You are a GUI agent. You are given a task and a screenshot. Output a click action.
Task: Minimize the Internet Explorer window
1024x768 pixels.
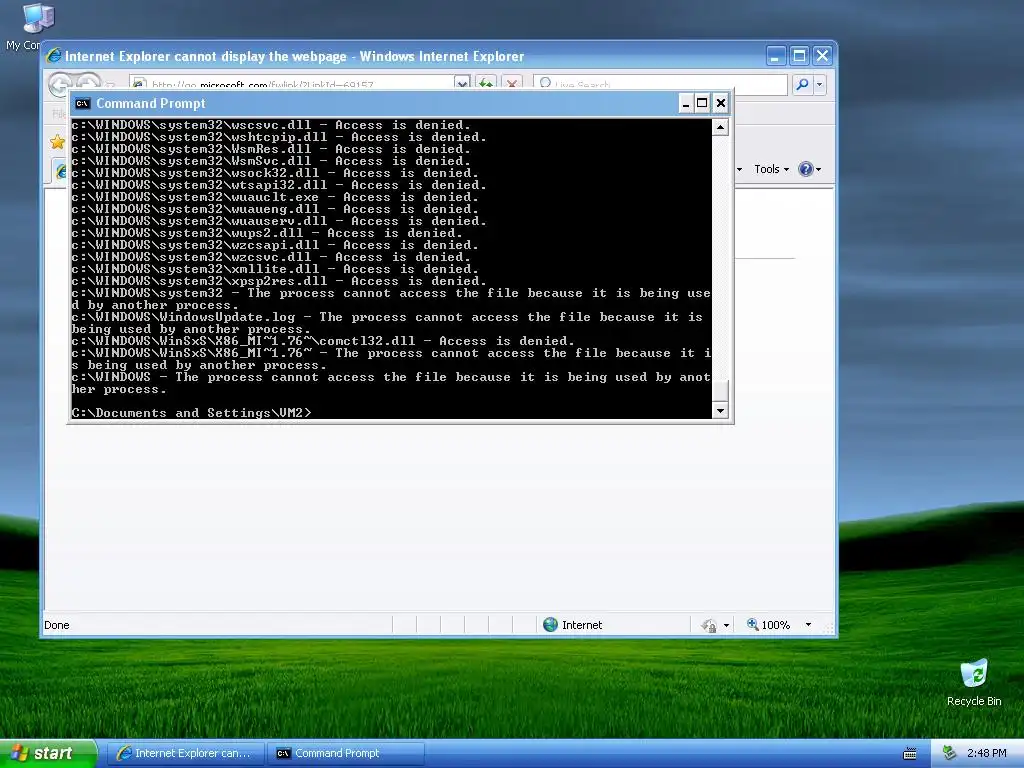coord(775,56)
